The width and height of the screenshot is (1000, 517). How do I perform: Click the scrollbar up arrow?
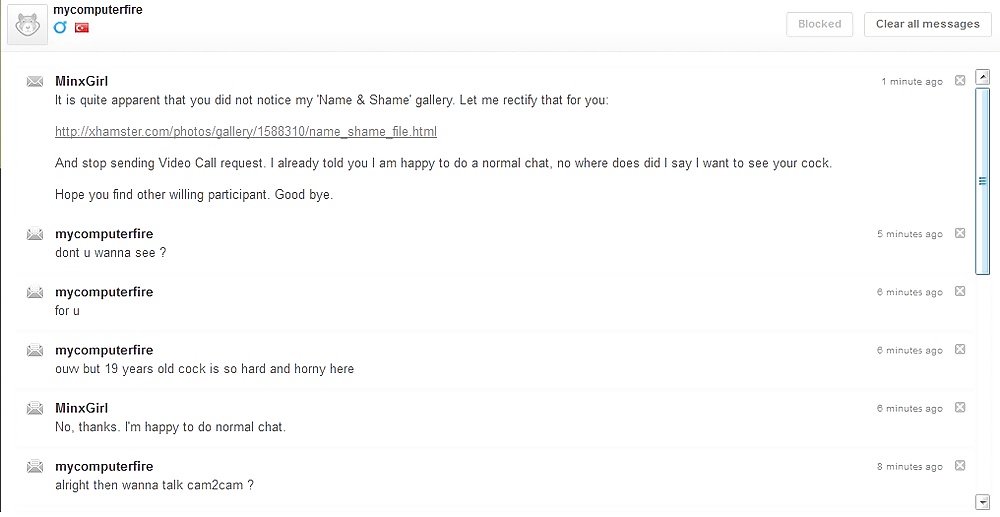pos(982,76)
